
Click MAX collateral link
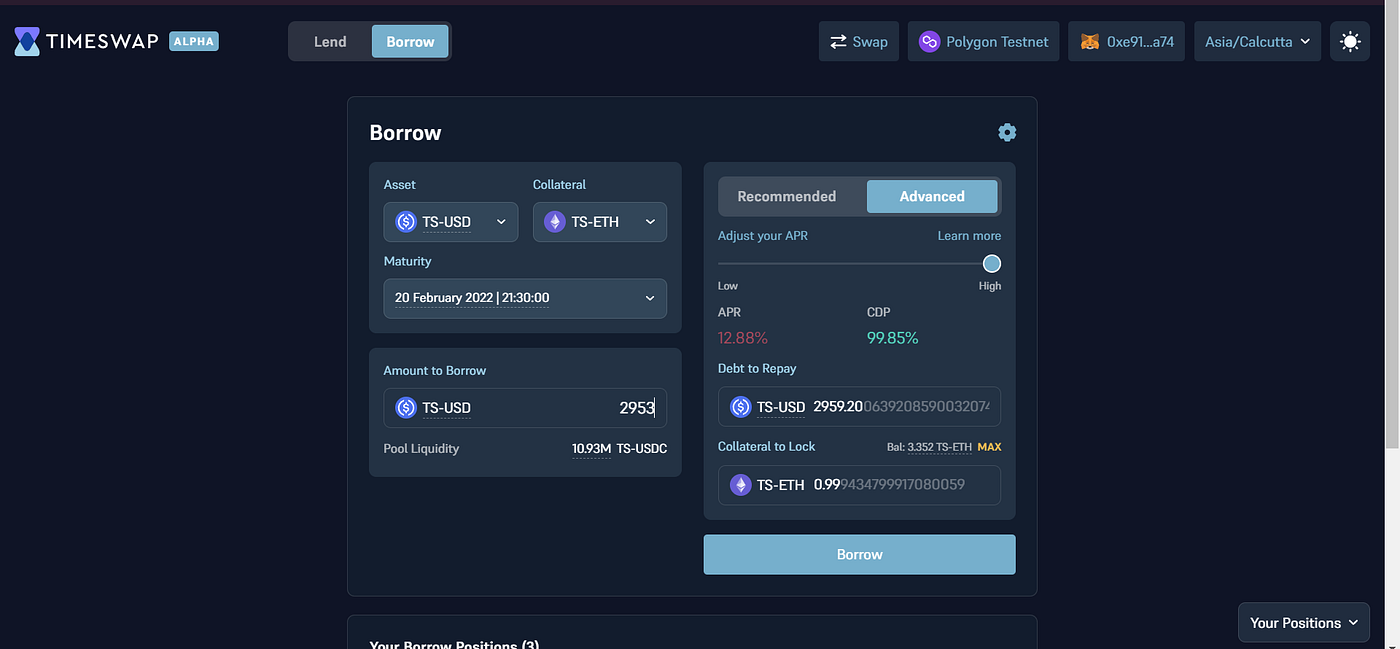[989, 447]
